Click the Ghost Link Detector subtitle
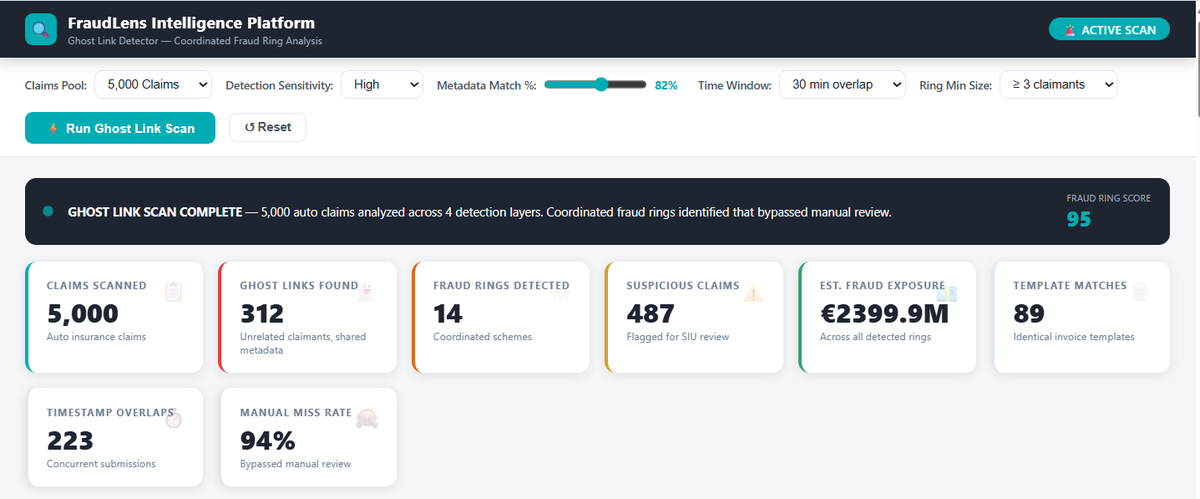Viewport: 1200px width, 499px height. (x=194, y=41)
